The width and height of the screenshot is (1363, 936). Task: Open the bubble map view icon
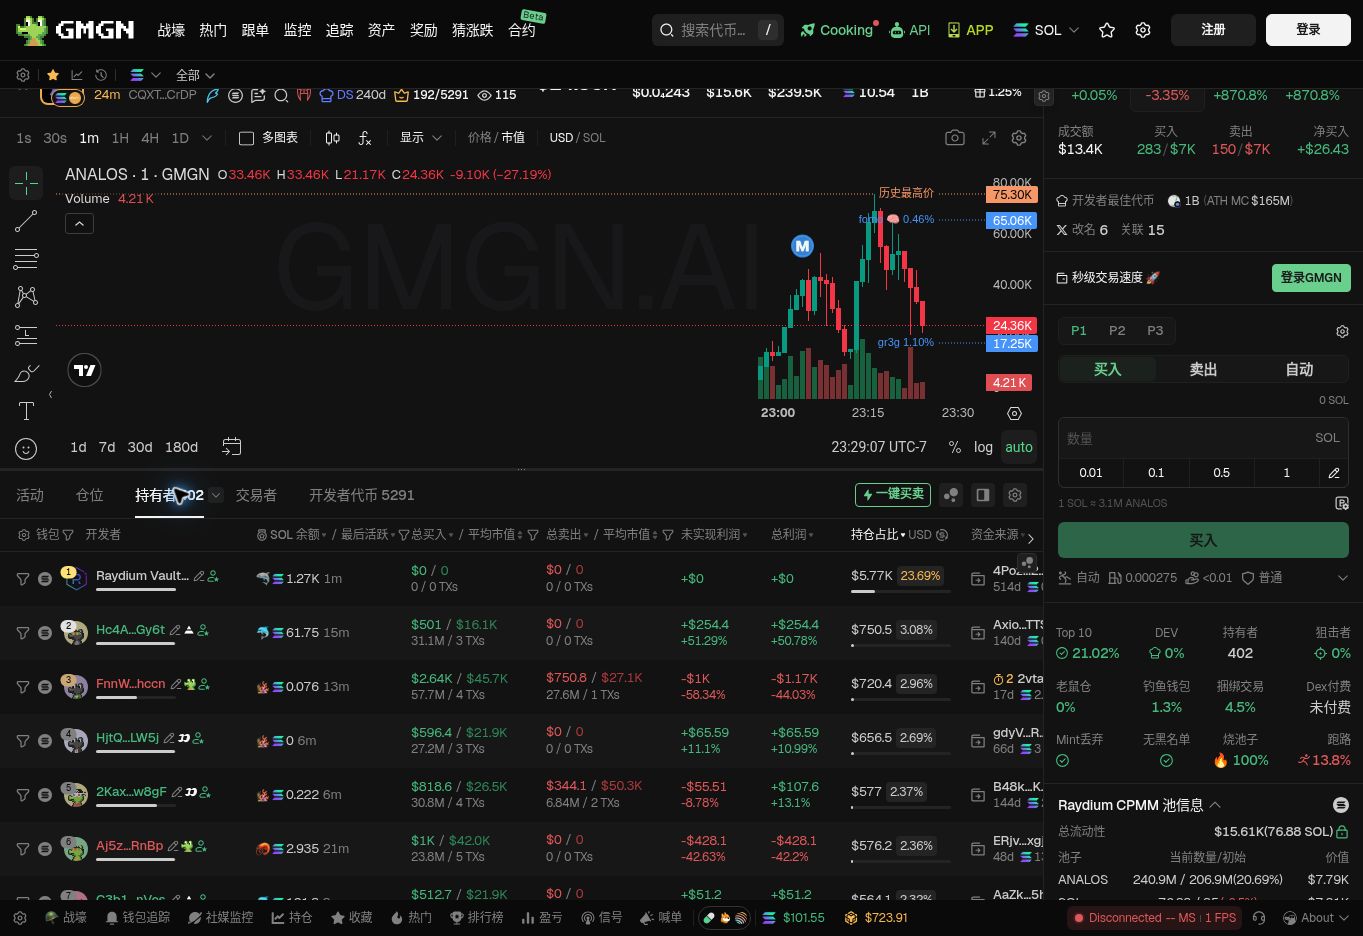(x=951, y=494)
